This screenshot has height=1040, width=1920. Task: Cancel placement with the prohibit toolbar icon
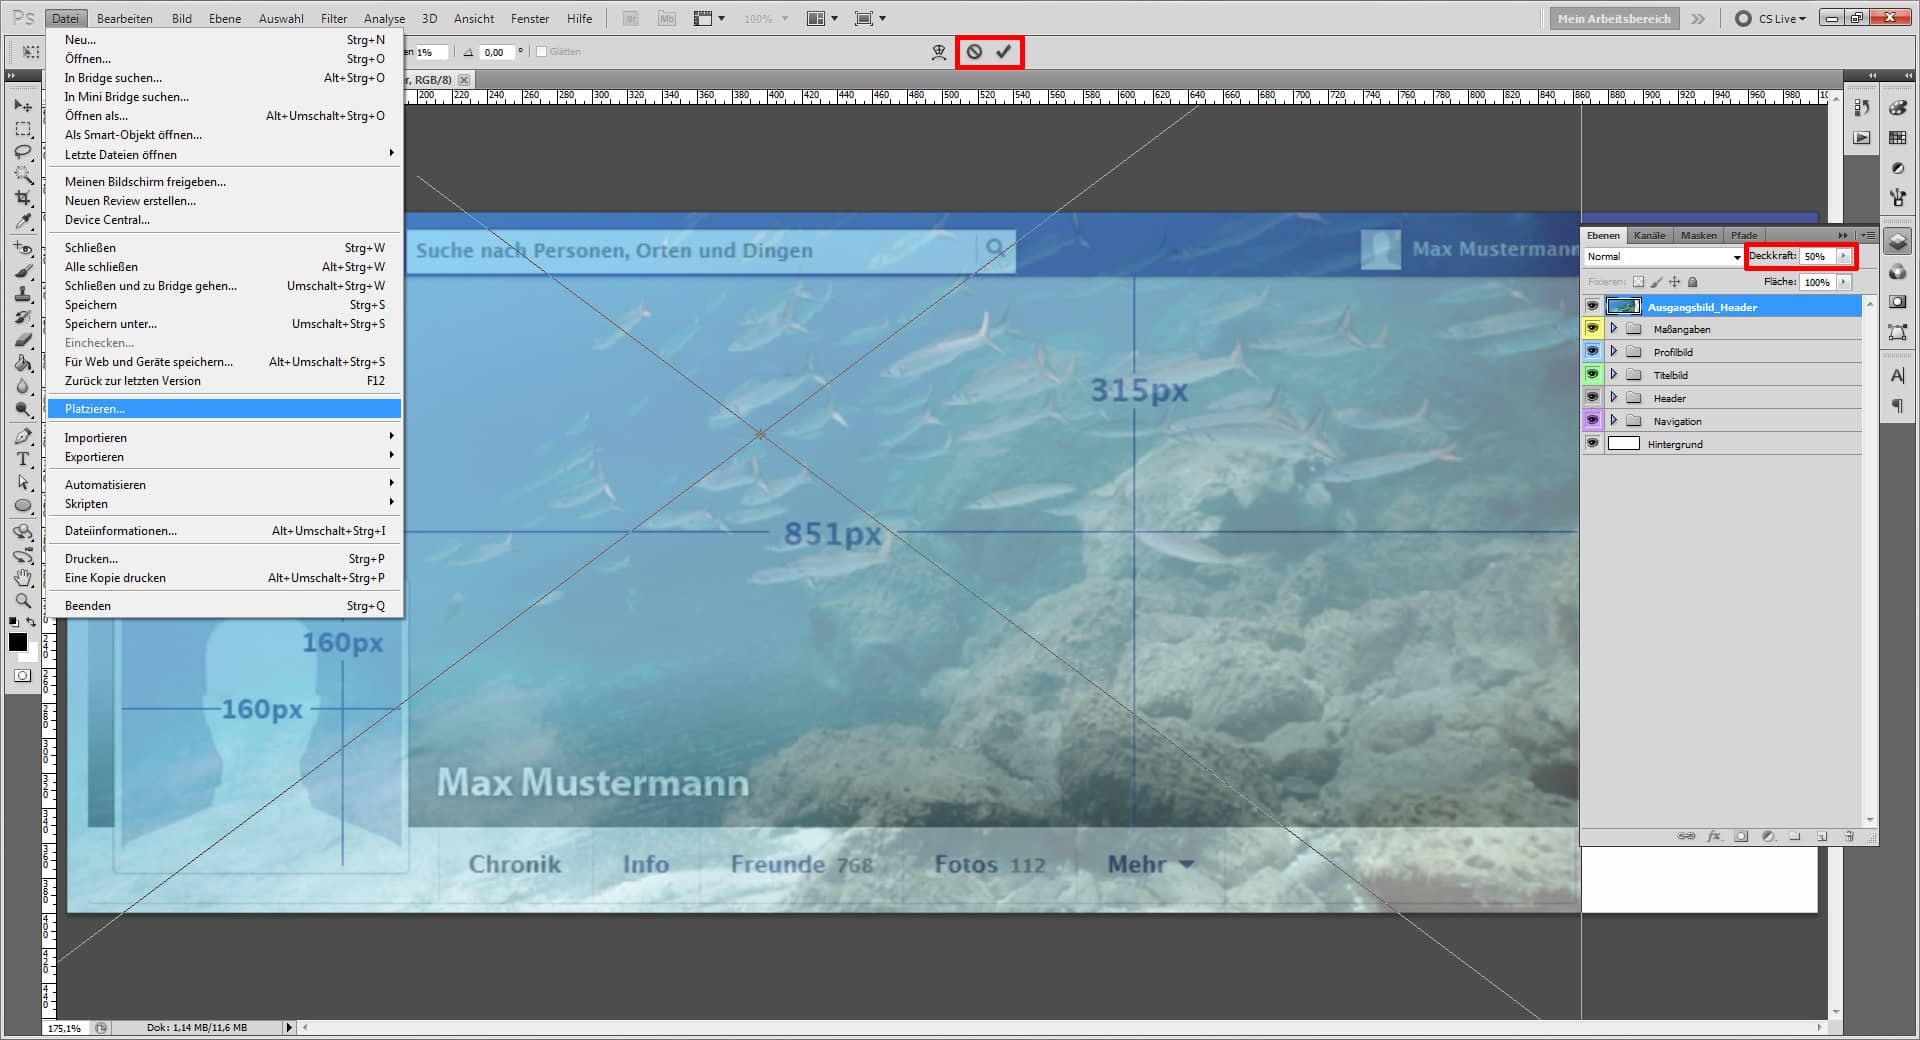tap(975, 52)
